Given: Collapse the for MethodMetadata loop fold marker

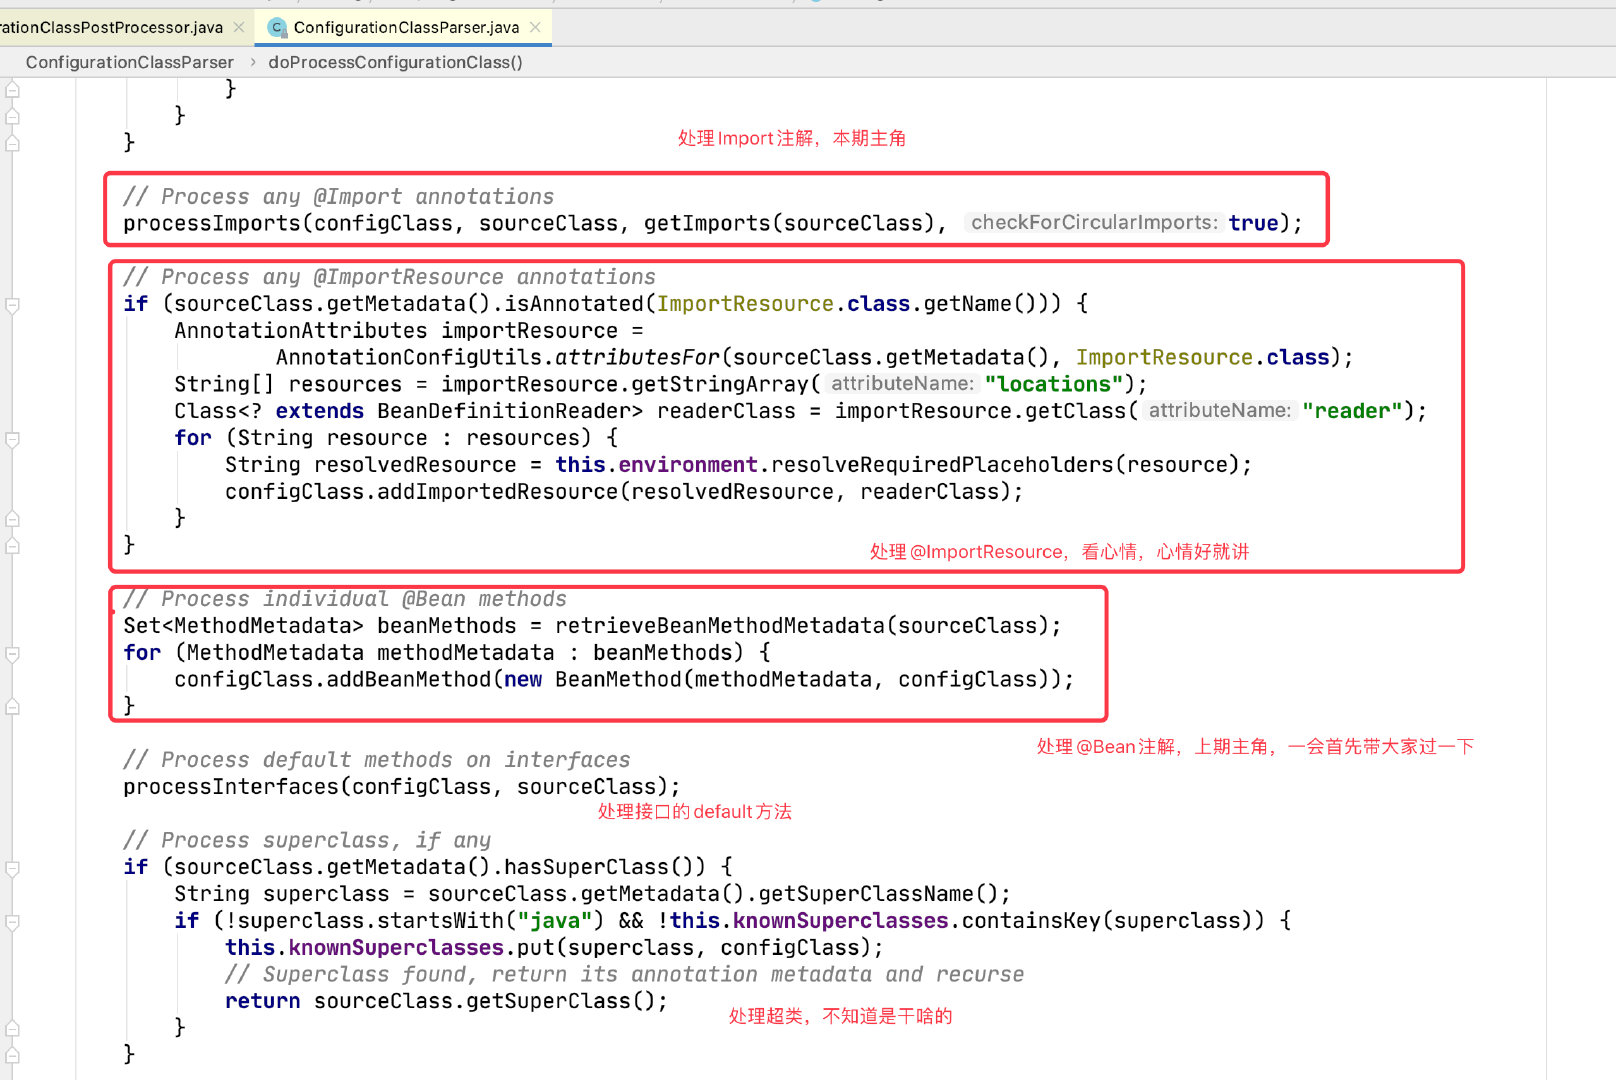Looking at the screenshot, I should pyautogui.click(x=12, y=654).
